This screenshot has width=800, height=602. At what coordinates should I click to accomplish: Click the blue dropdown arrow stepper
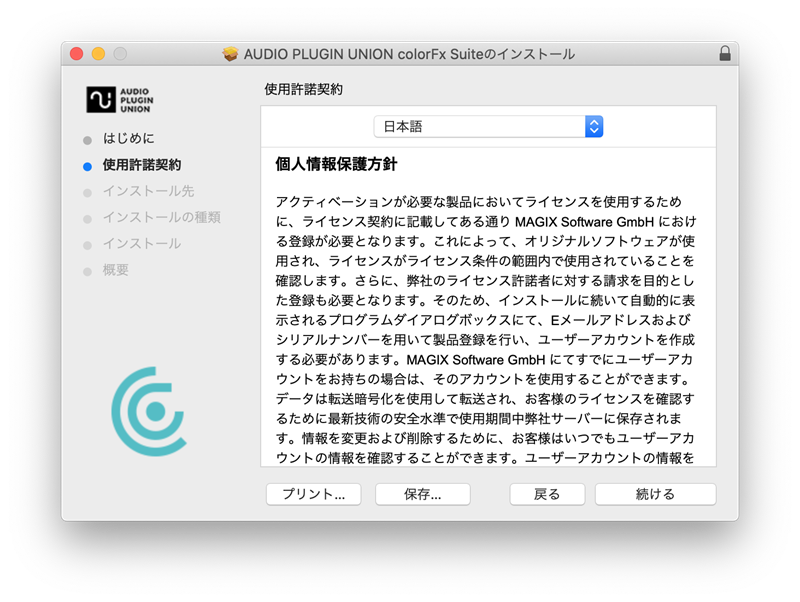click(x=594, y=127)
